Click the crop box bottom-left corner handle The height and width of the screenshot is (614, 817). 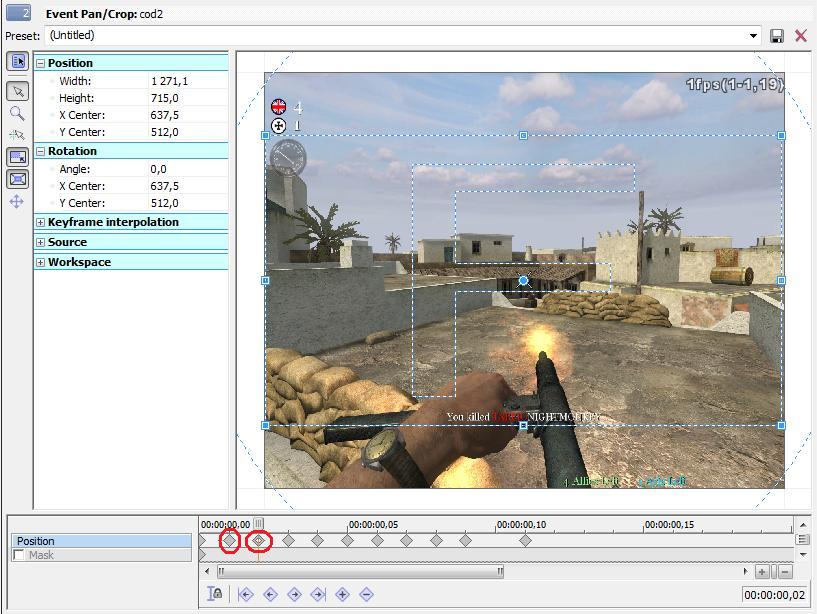[265, 425]
